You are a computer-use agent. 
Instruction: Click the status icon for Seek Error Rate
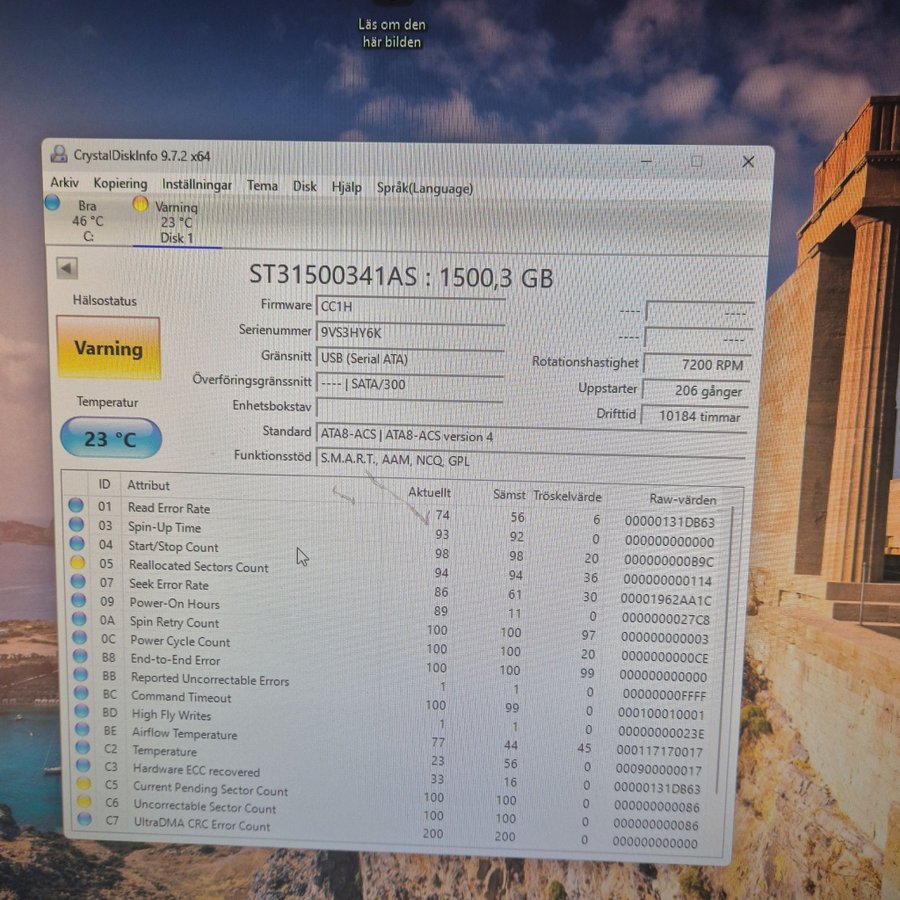(78, 581)
